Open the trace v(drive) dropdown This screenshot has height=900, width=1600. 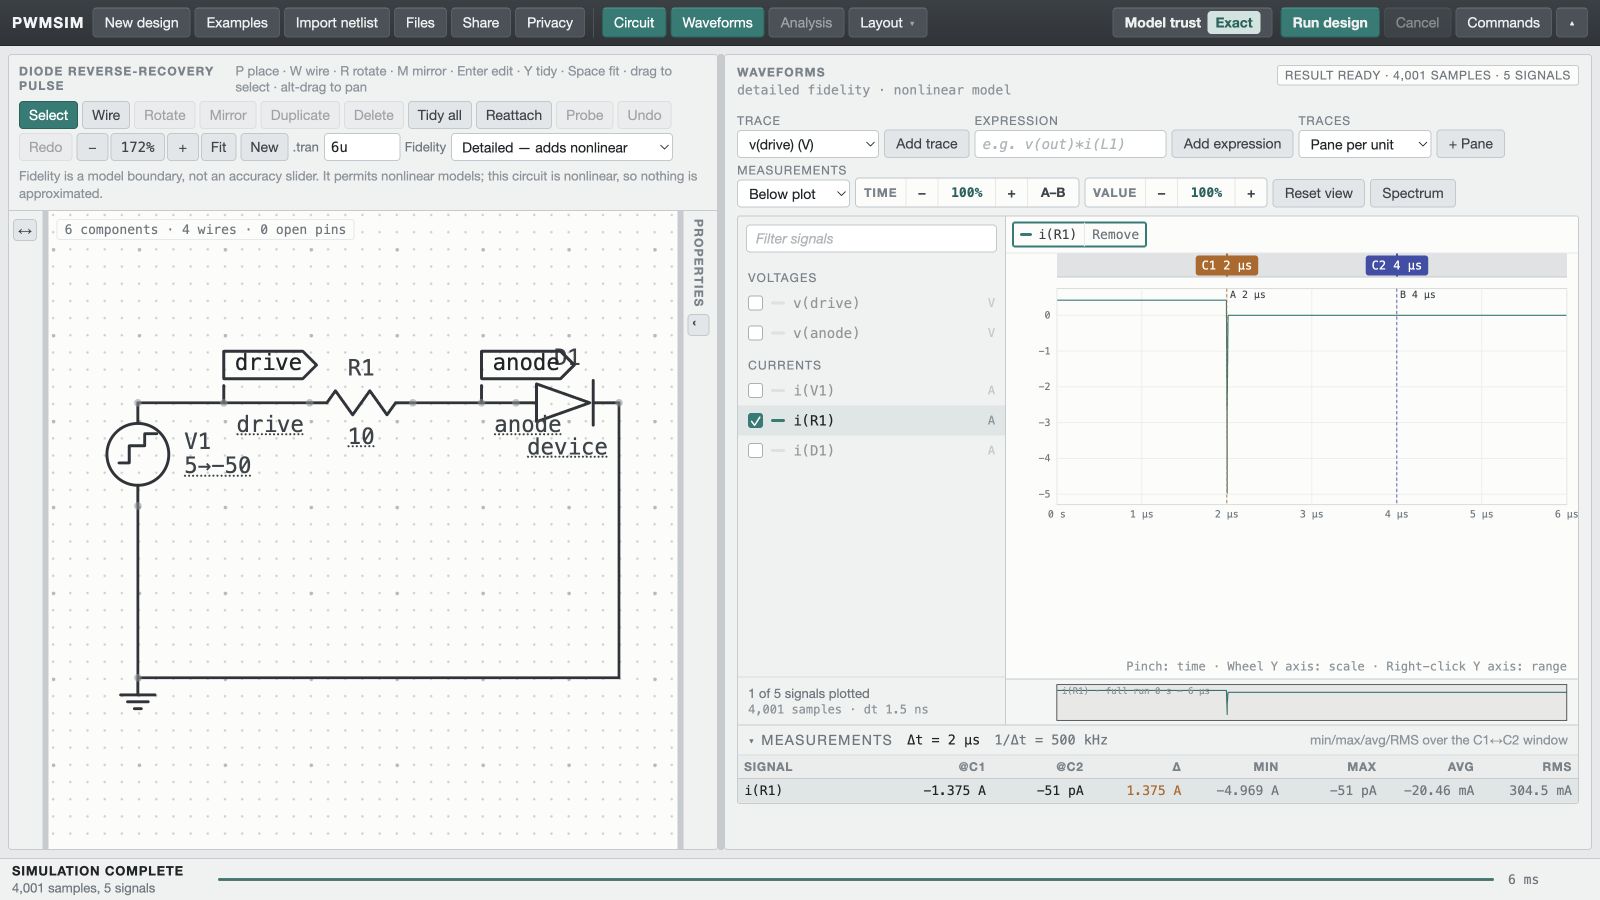[x=808, y=144]
